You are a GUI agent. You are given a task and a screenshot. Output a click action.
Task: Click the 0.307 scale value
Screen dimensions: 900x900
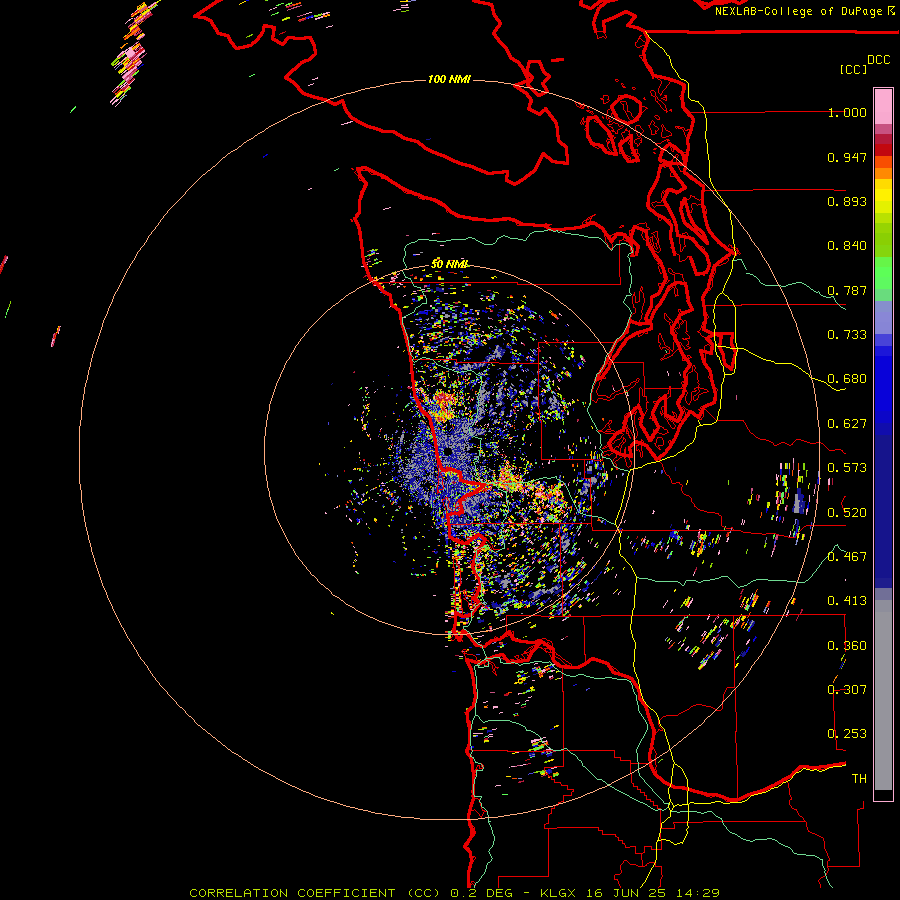[x=847, y=689]
